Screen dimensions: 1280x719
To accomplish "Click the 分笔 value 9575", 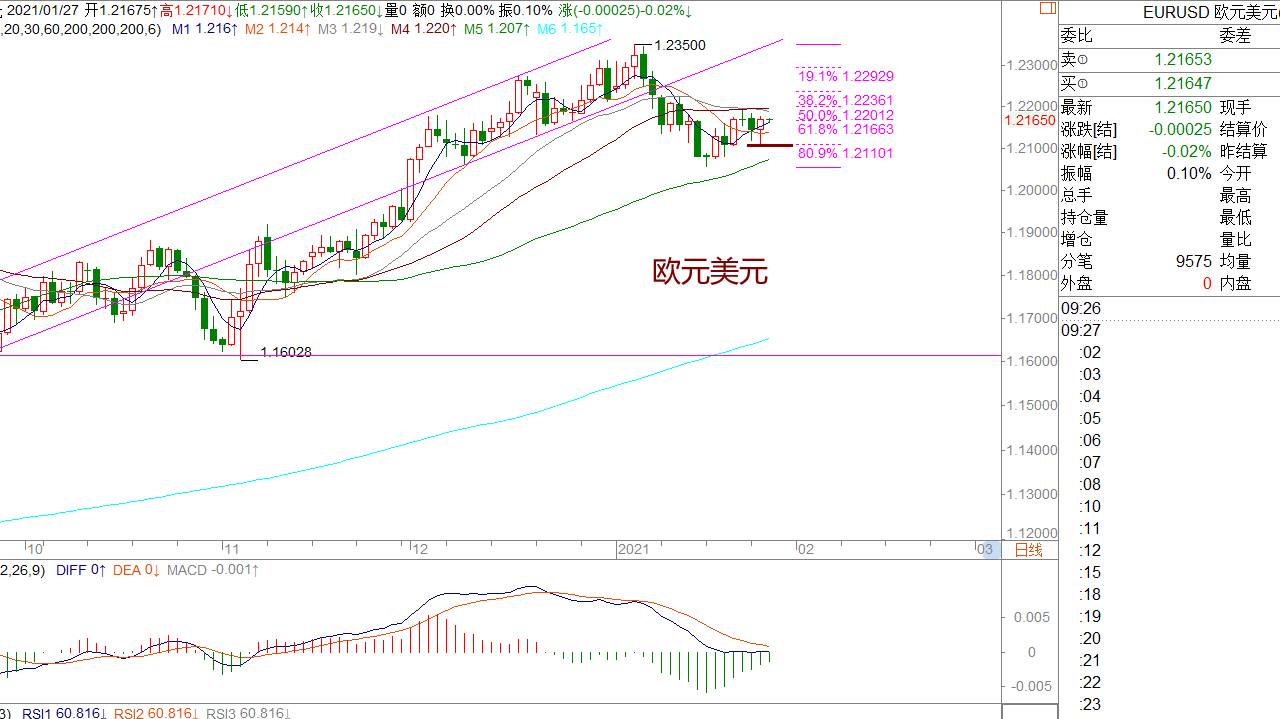I will pyautogui.click(x=1194, y=261).
